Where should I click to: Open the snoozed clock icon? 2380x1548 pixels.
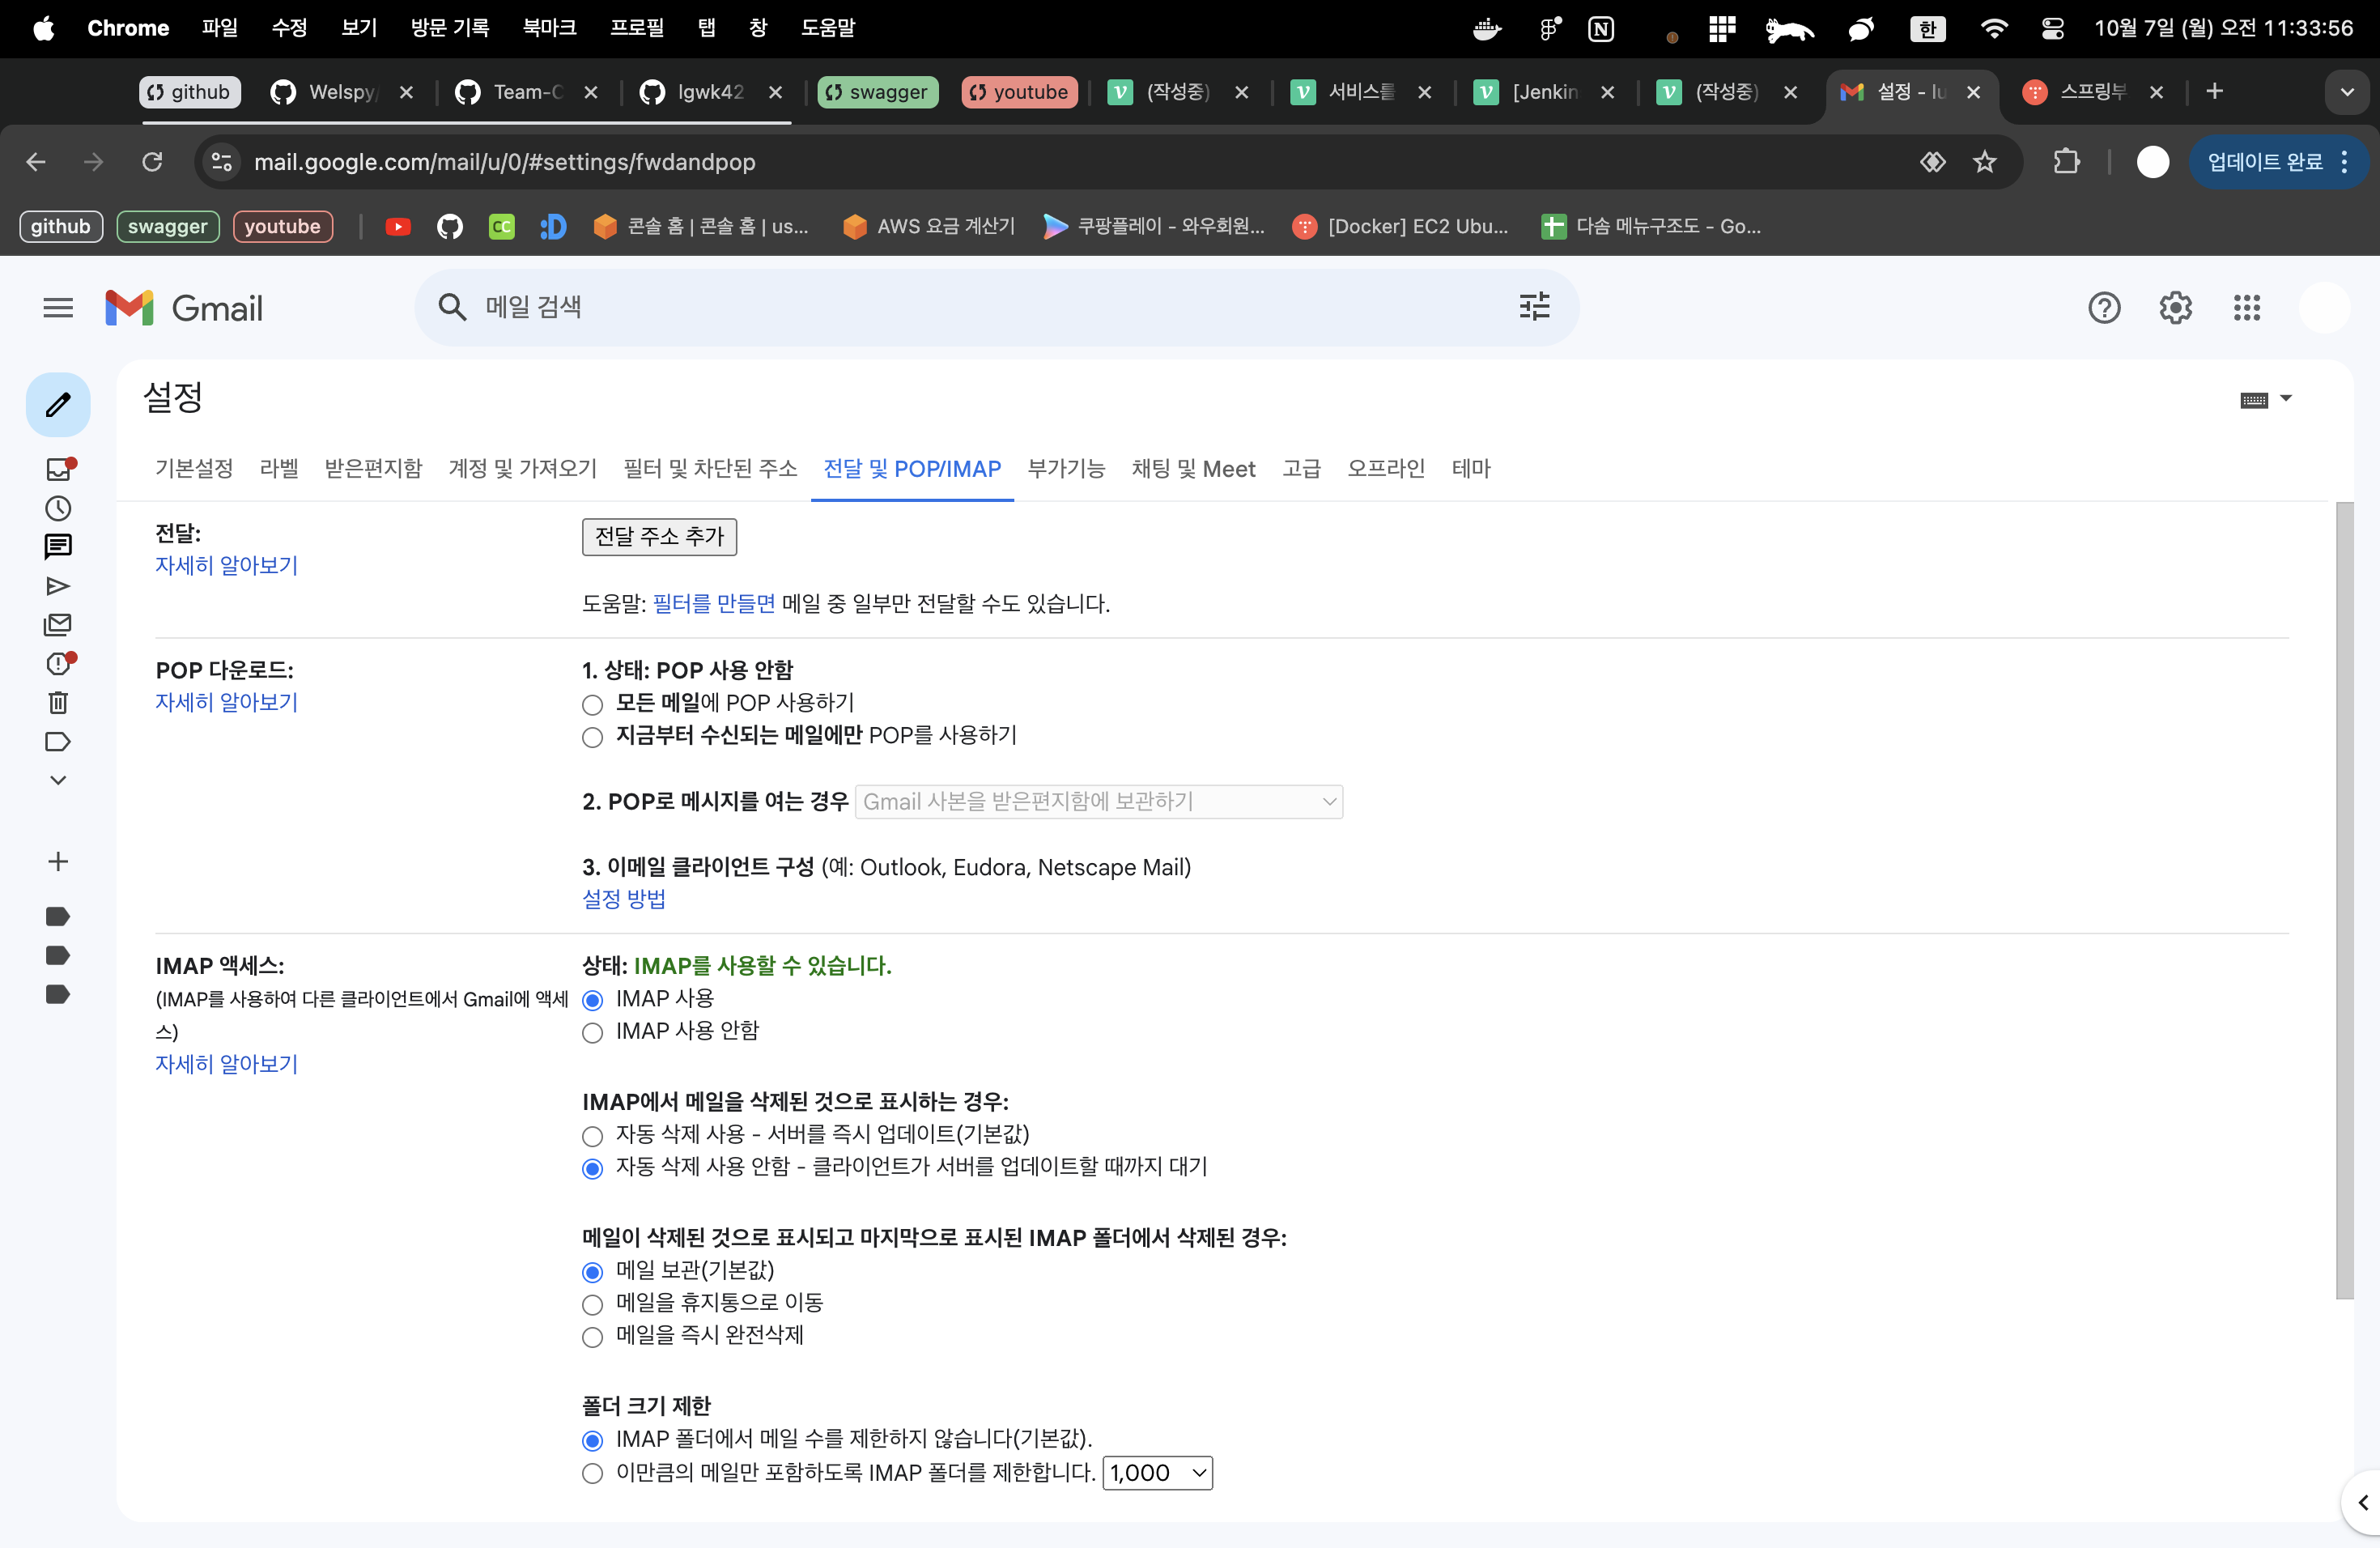pyautogui.click(x=58, y=508)
